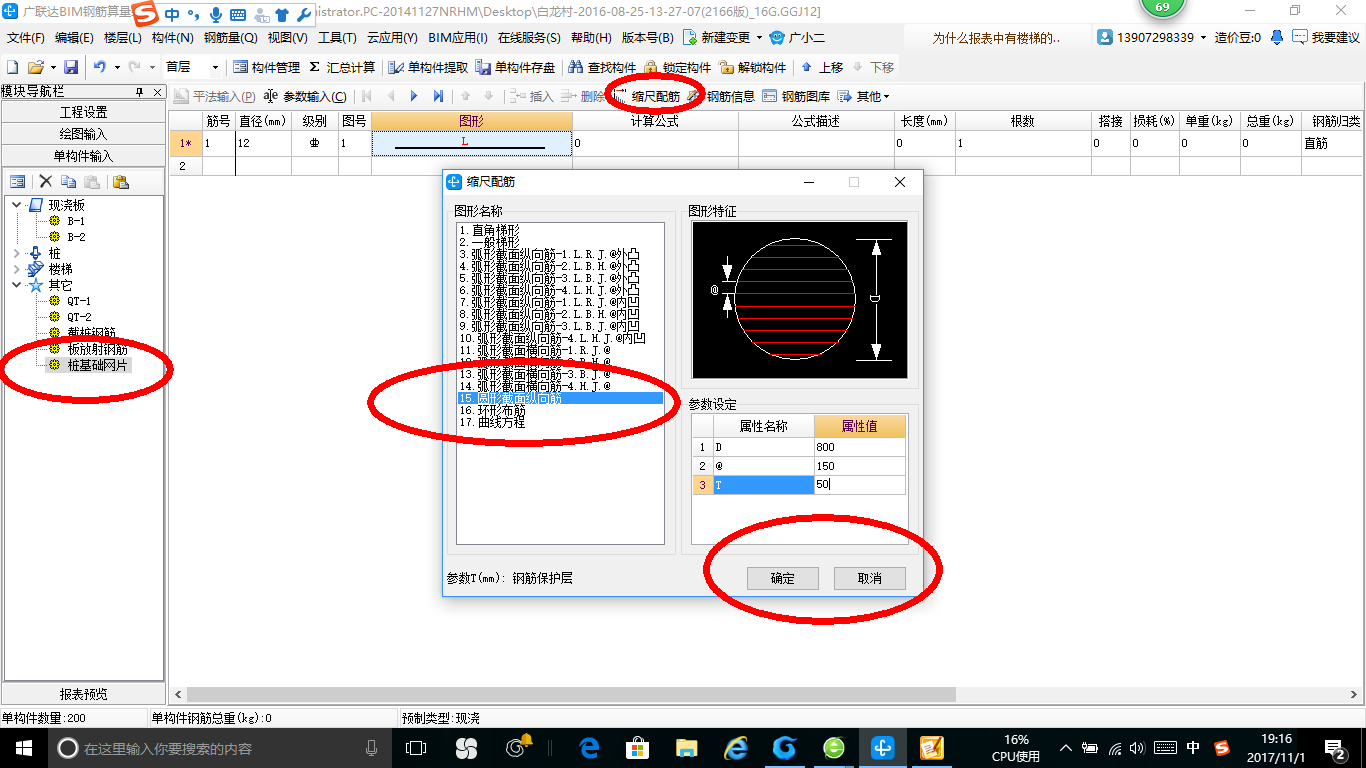Viewport: 1366px width, 768px height.
Task: Select QT-2 in the component tree
Action: tap(79, 317)
